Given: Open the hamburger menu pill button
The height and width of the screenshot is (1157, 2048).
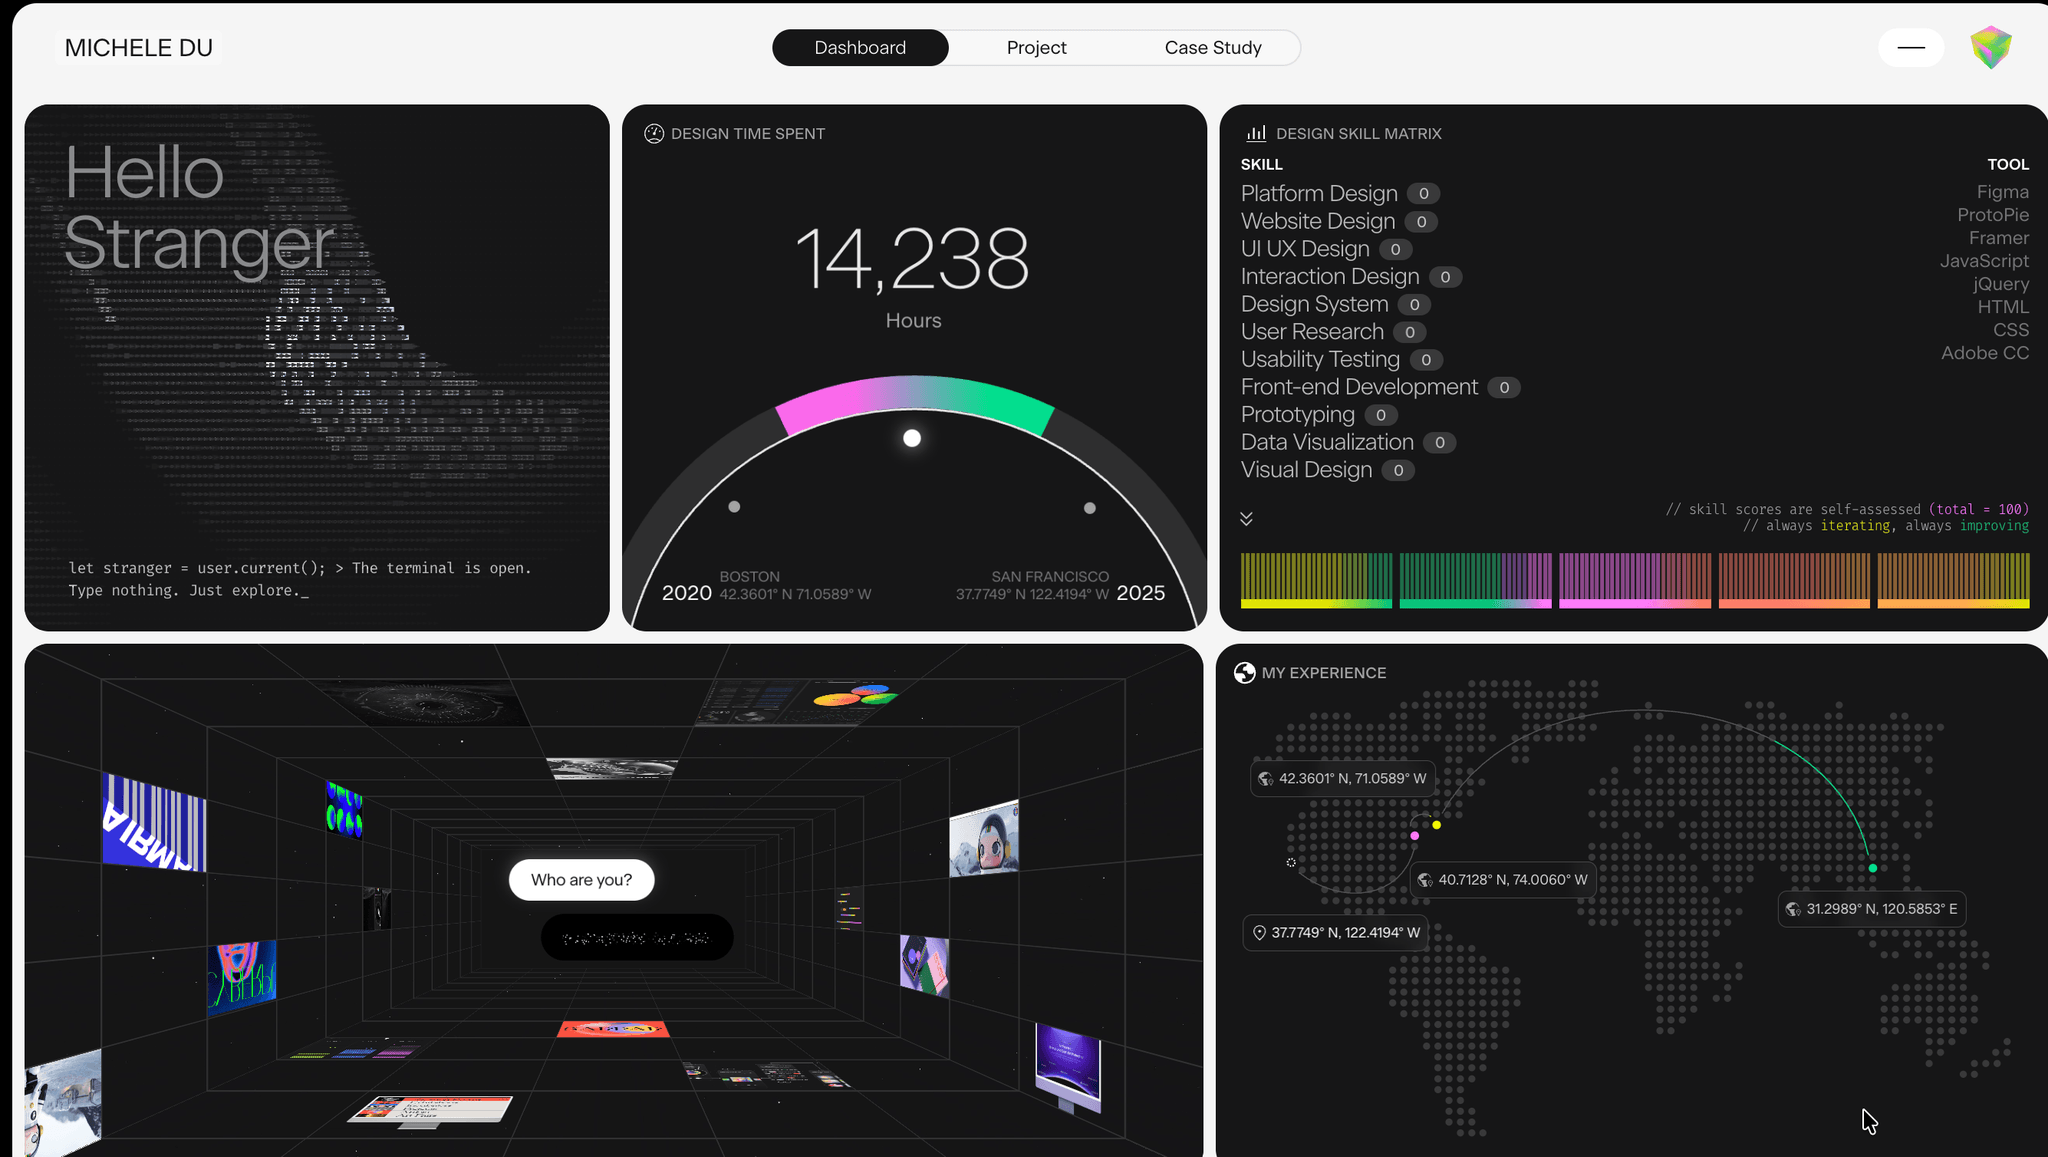Looking at the screenshot, I should 1911,47.
